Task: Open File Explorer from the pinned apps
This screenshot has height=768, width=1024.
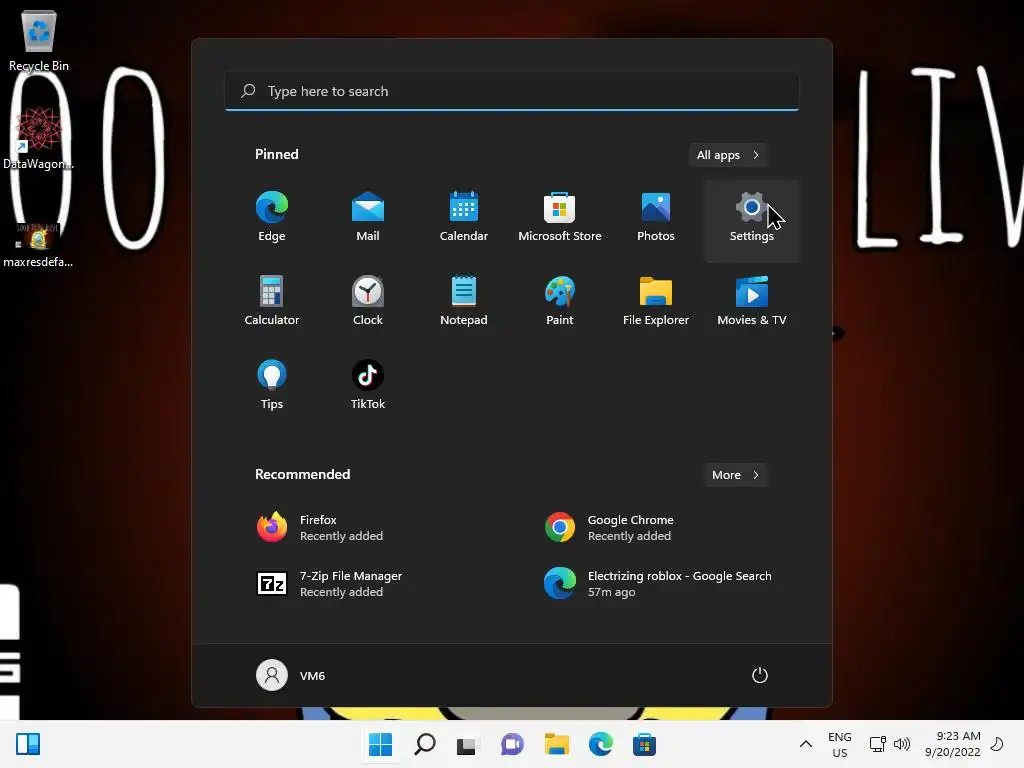Action: (656, 301)
